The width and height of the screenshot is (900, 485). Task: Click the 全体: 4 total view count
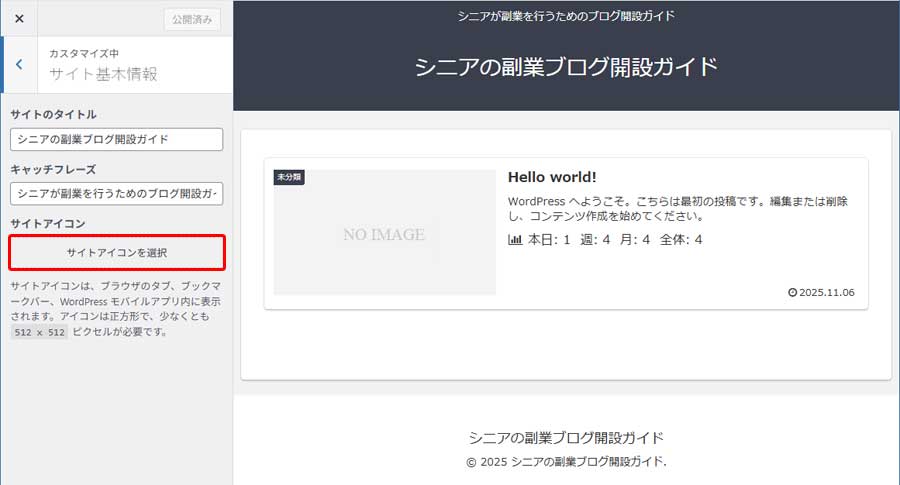681,239
